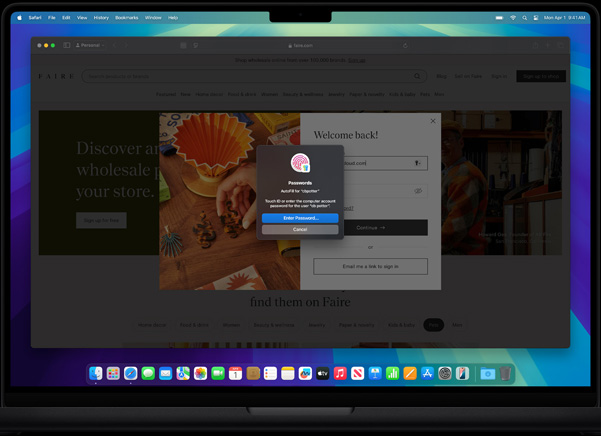Launch the Mail app in the Dock

point(166,373)
